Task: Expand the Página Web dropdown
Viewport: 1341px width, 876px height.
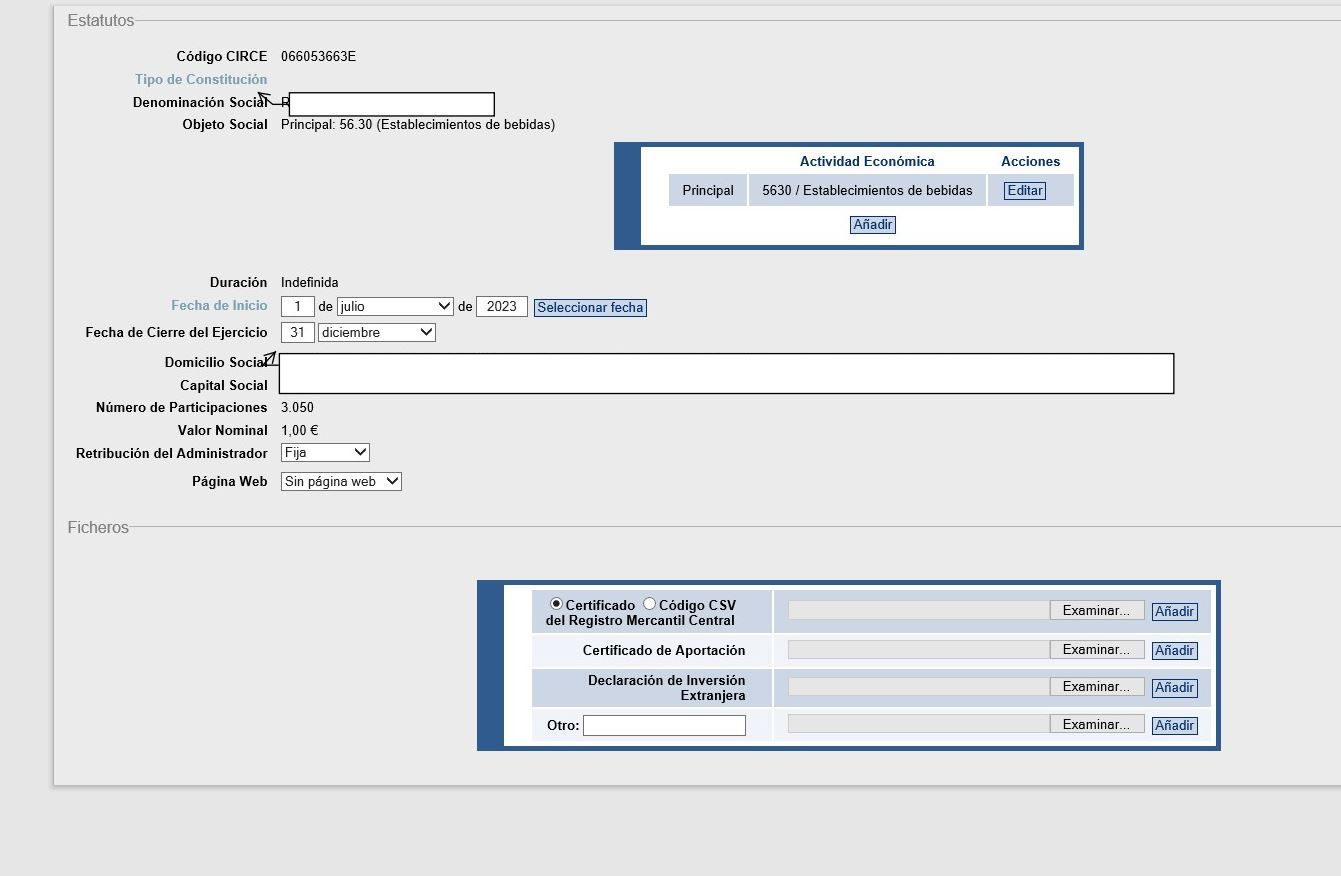Action: (341, 482)
